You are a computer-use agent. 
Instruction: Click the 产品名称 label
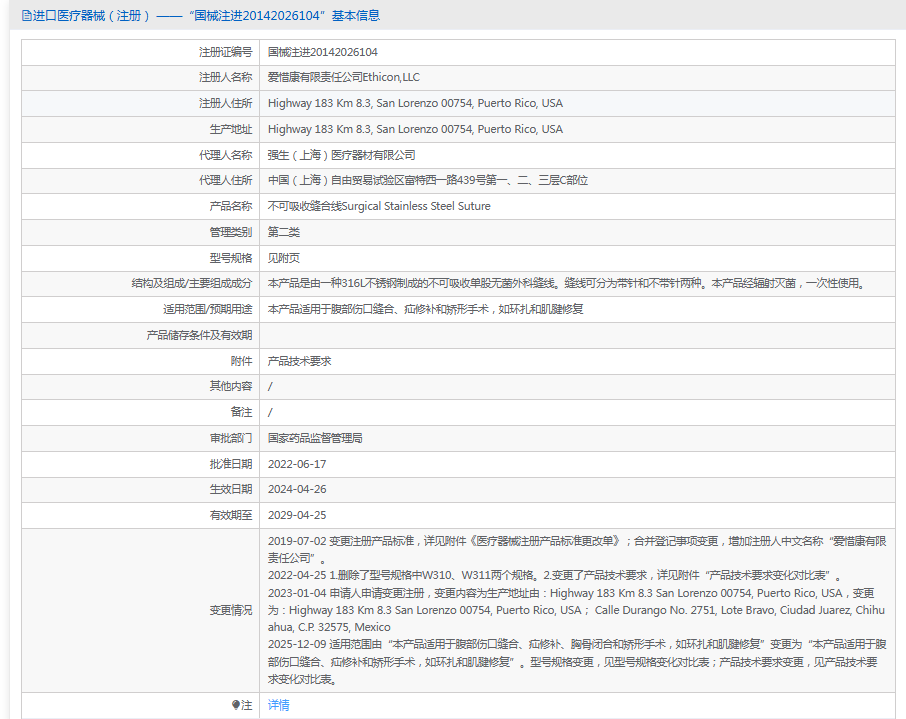(x=231, y=206)
